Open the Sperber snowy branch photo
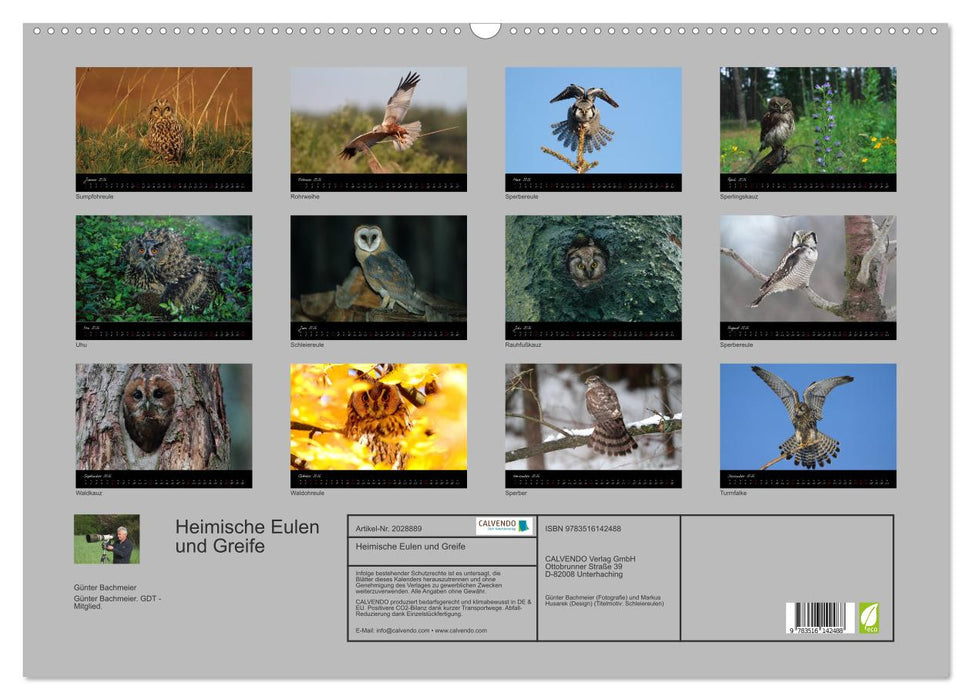 (x=593, y=417)
